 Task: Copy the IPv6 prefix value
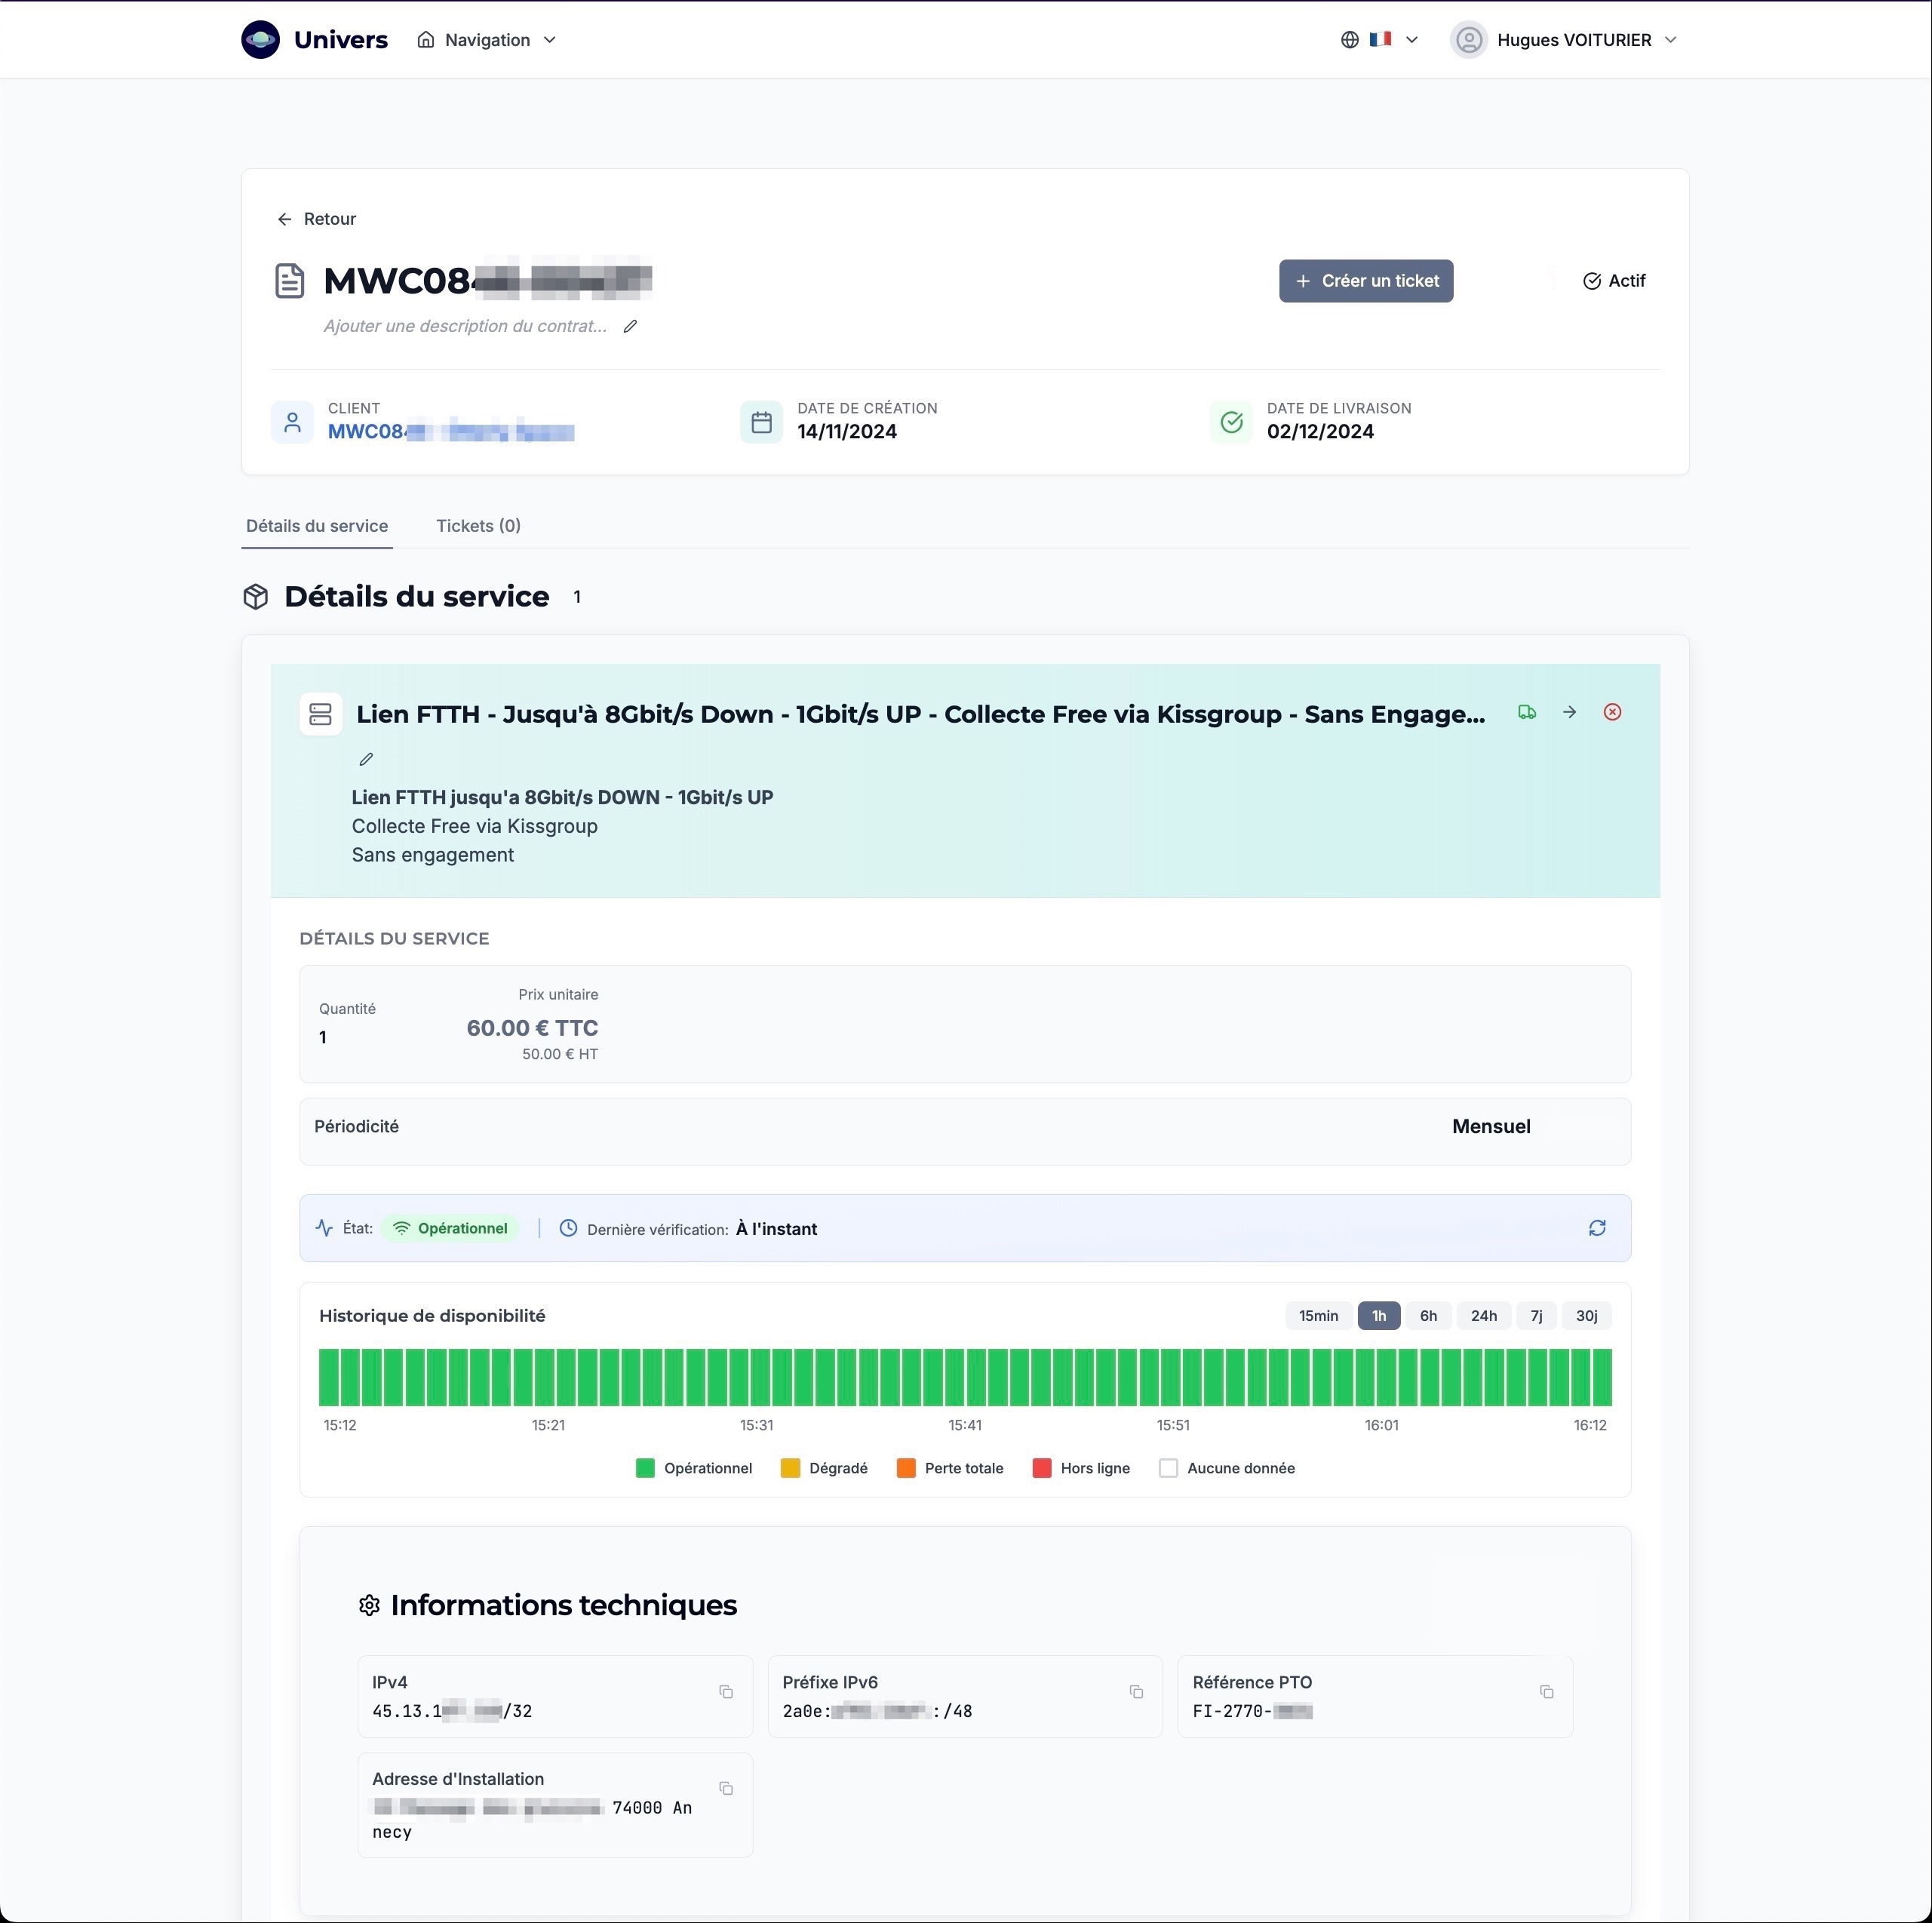1136,1692
